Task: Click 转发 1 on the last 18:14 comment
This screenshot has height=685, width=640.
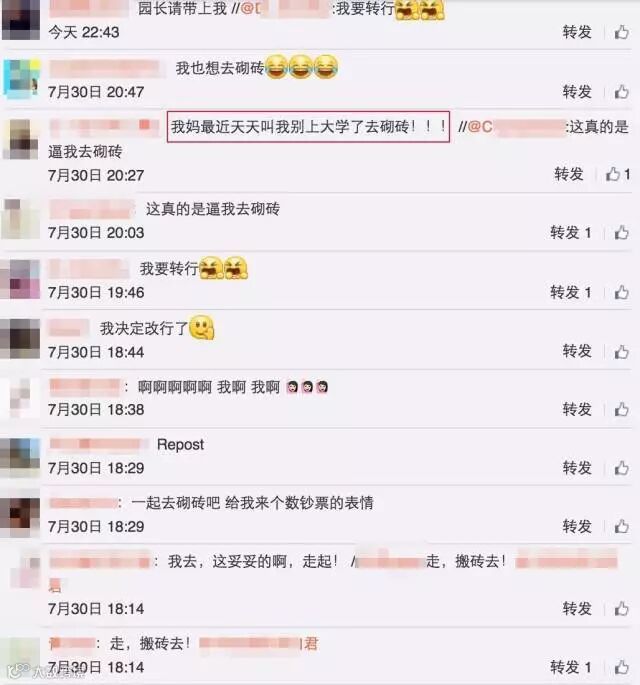Action: tap(571, 668)
